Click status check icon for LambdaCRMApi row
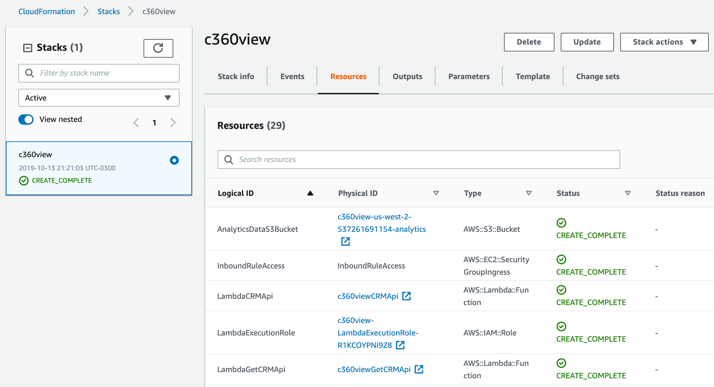The image size is (714, 387). [x=561, y=290]
